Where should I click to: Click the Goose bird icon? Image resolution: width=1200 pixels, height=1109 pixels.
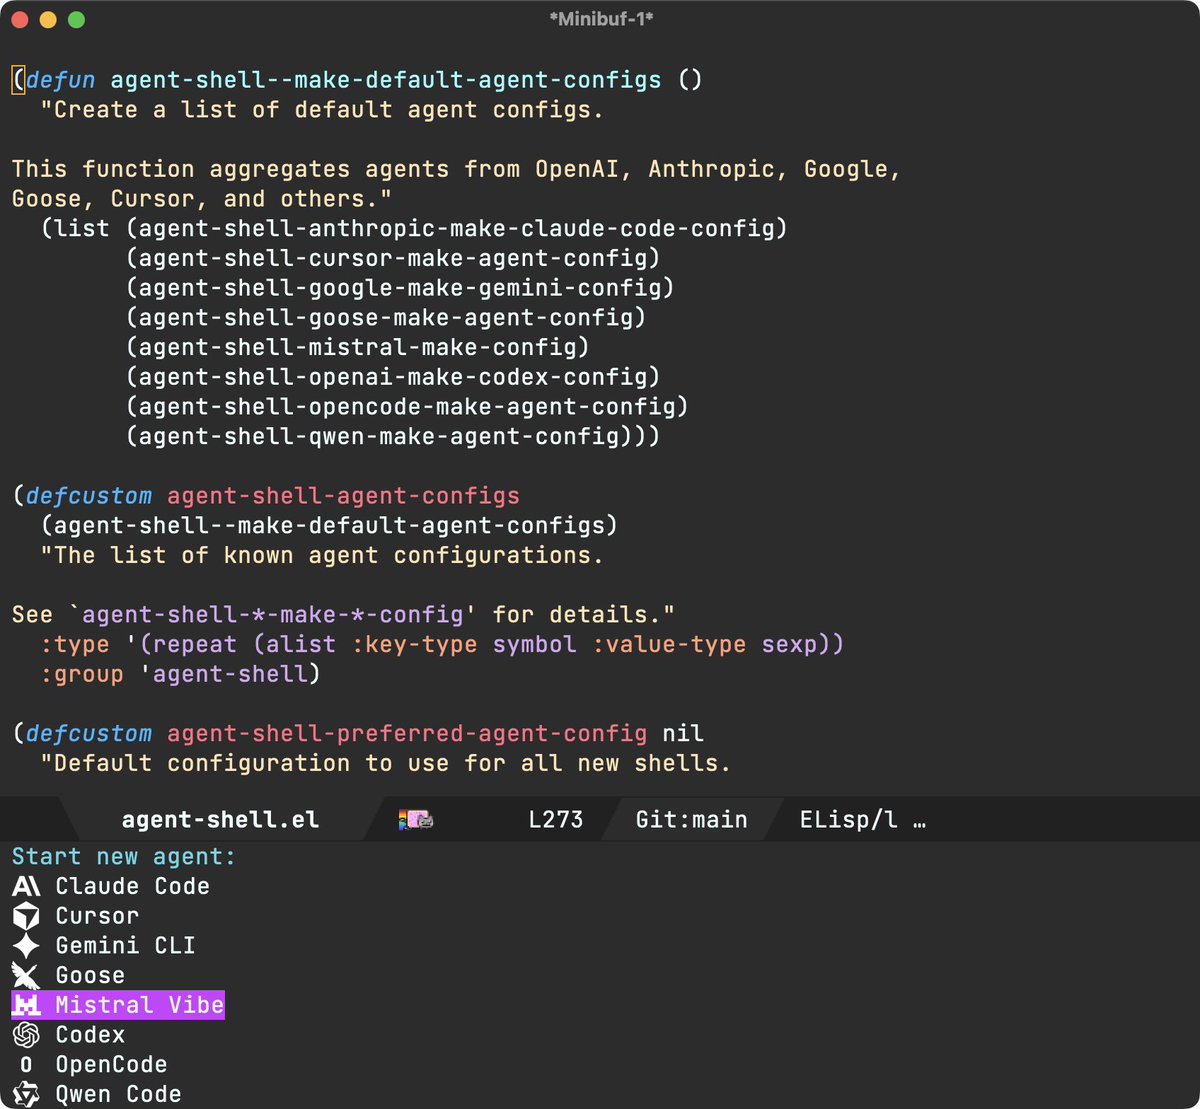(26, 976)
